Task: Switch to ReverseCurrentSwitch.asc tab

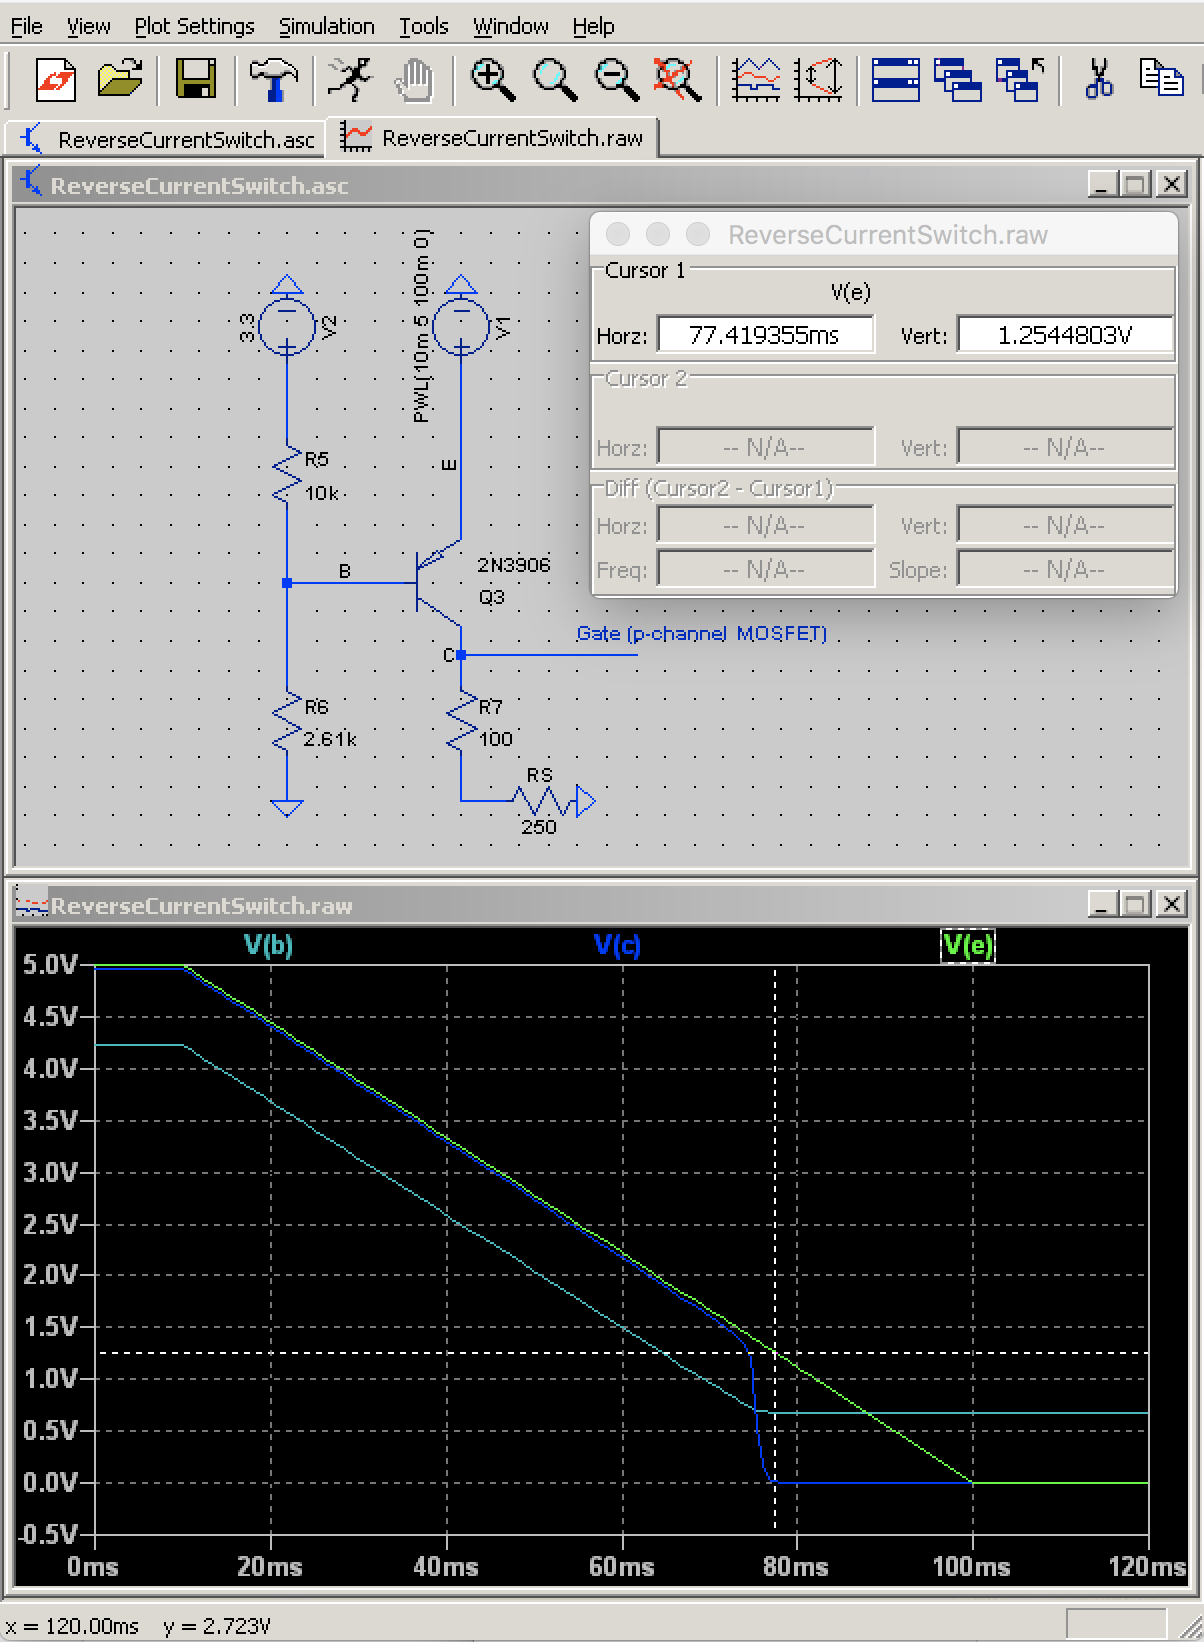Action: [x=166, y=139]
